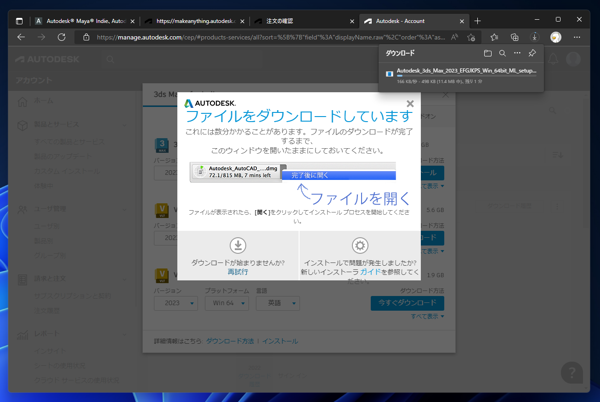
Task: Search downloads in the ダウンロード panel
Action: click(502, 53)
